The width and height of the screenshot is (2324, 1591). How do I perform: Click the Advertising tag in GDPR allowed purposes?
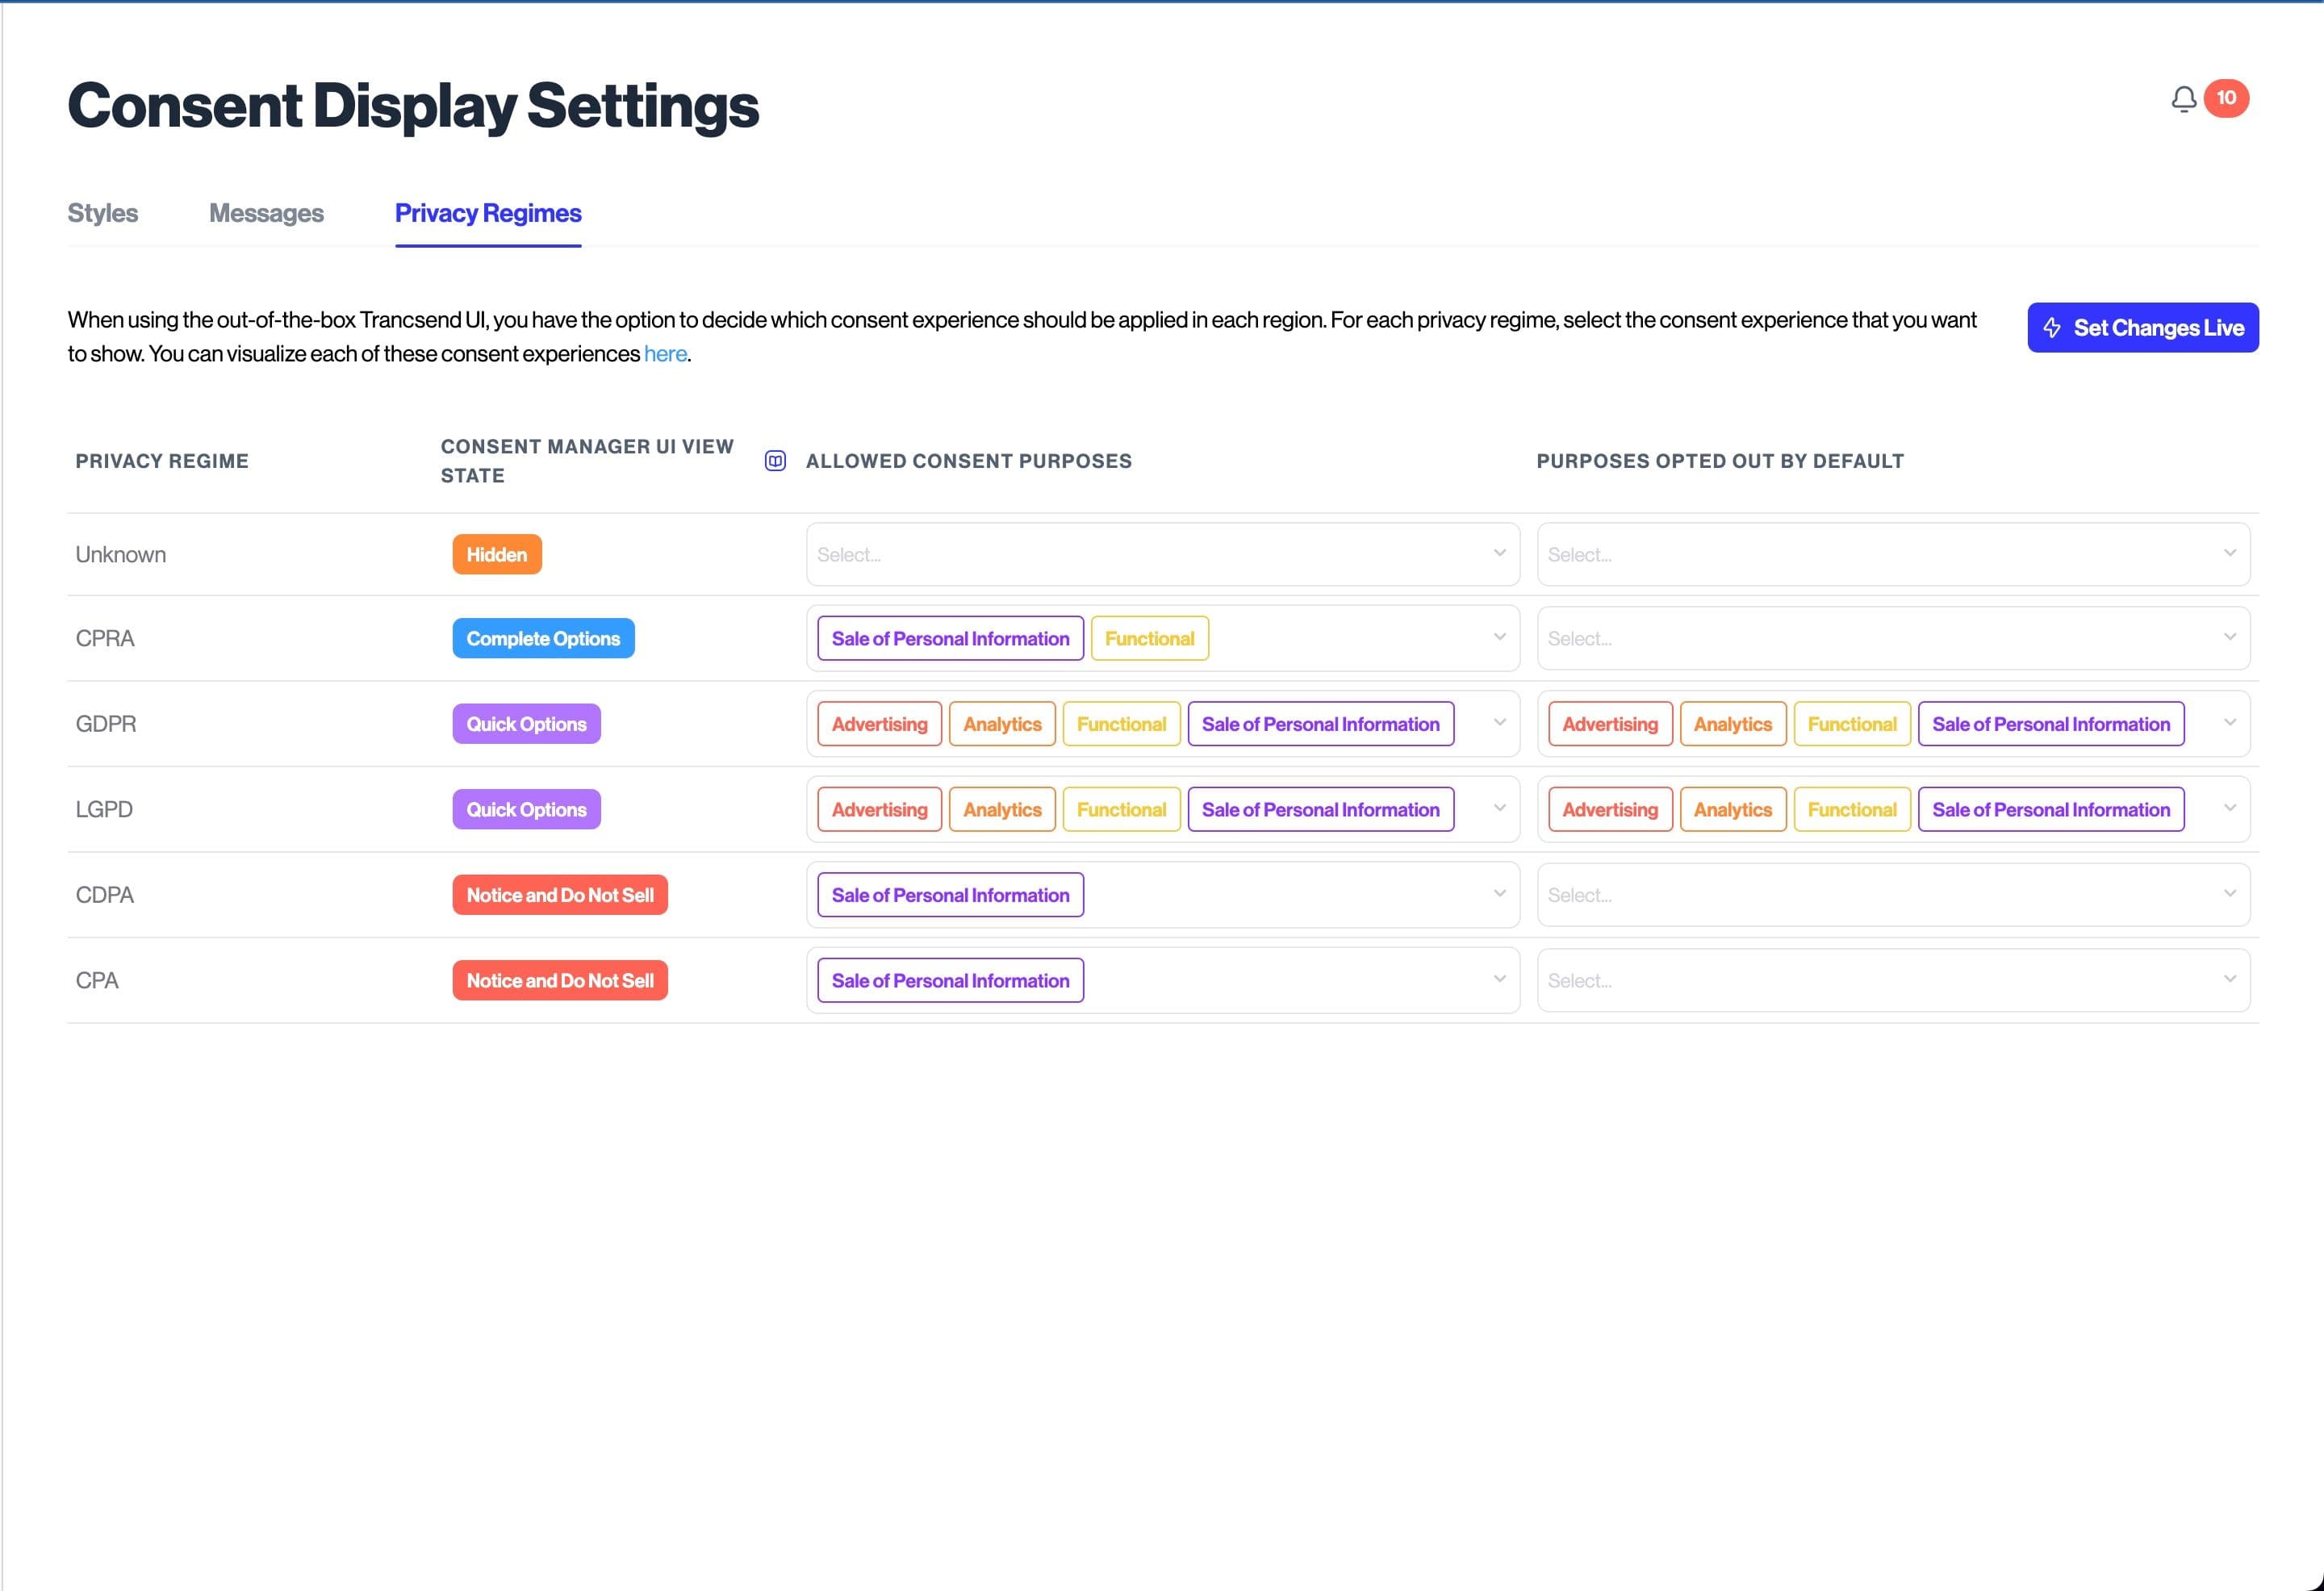[879, 724]
